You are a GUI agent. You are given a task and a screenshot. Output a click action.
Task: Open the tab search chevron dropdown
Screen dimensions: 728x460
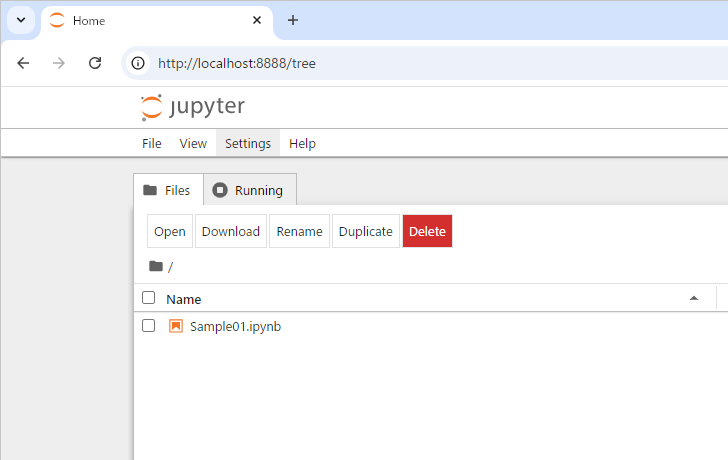[21, 20]
